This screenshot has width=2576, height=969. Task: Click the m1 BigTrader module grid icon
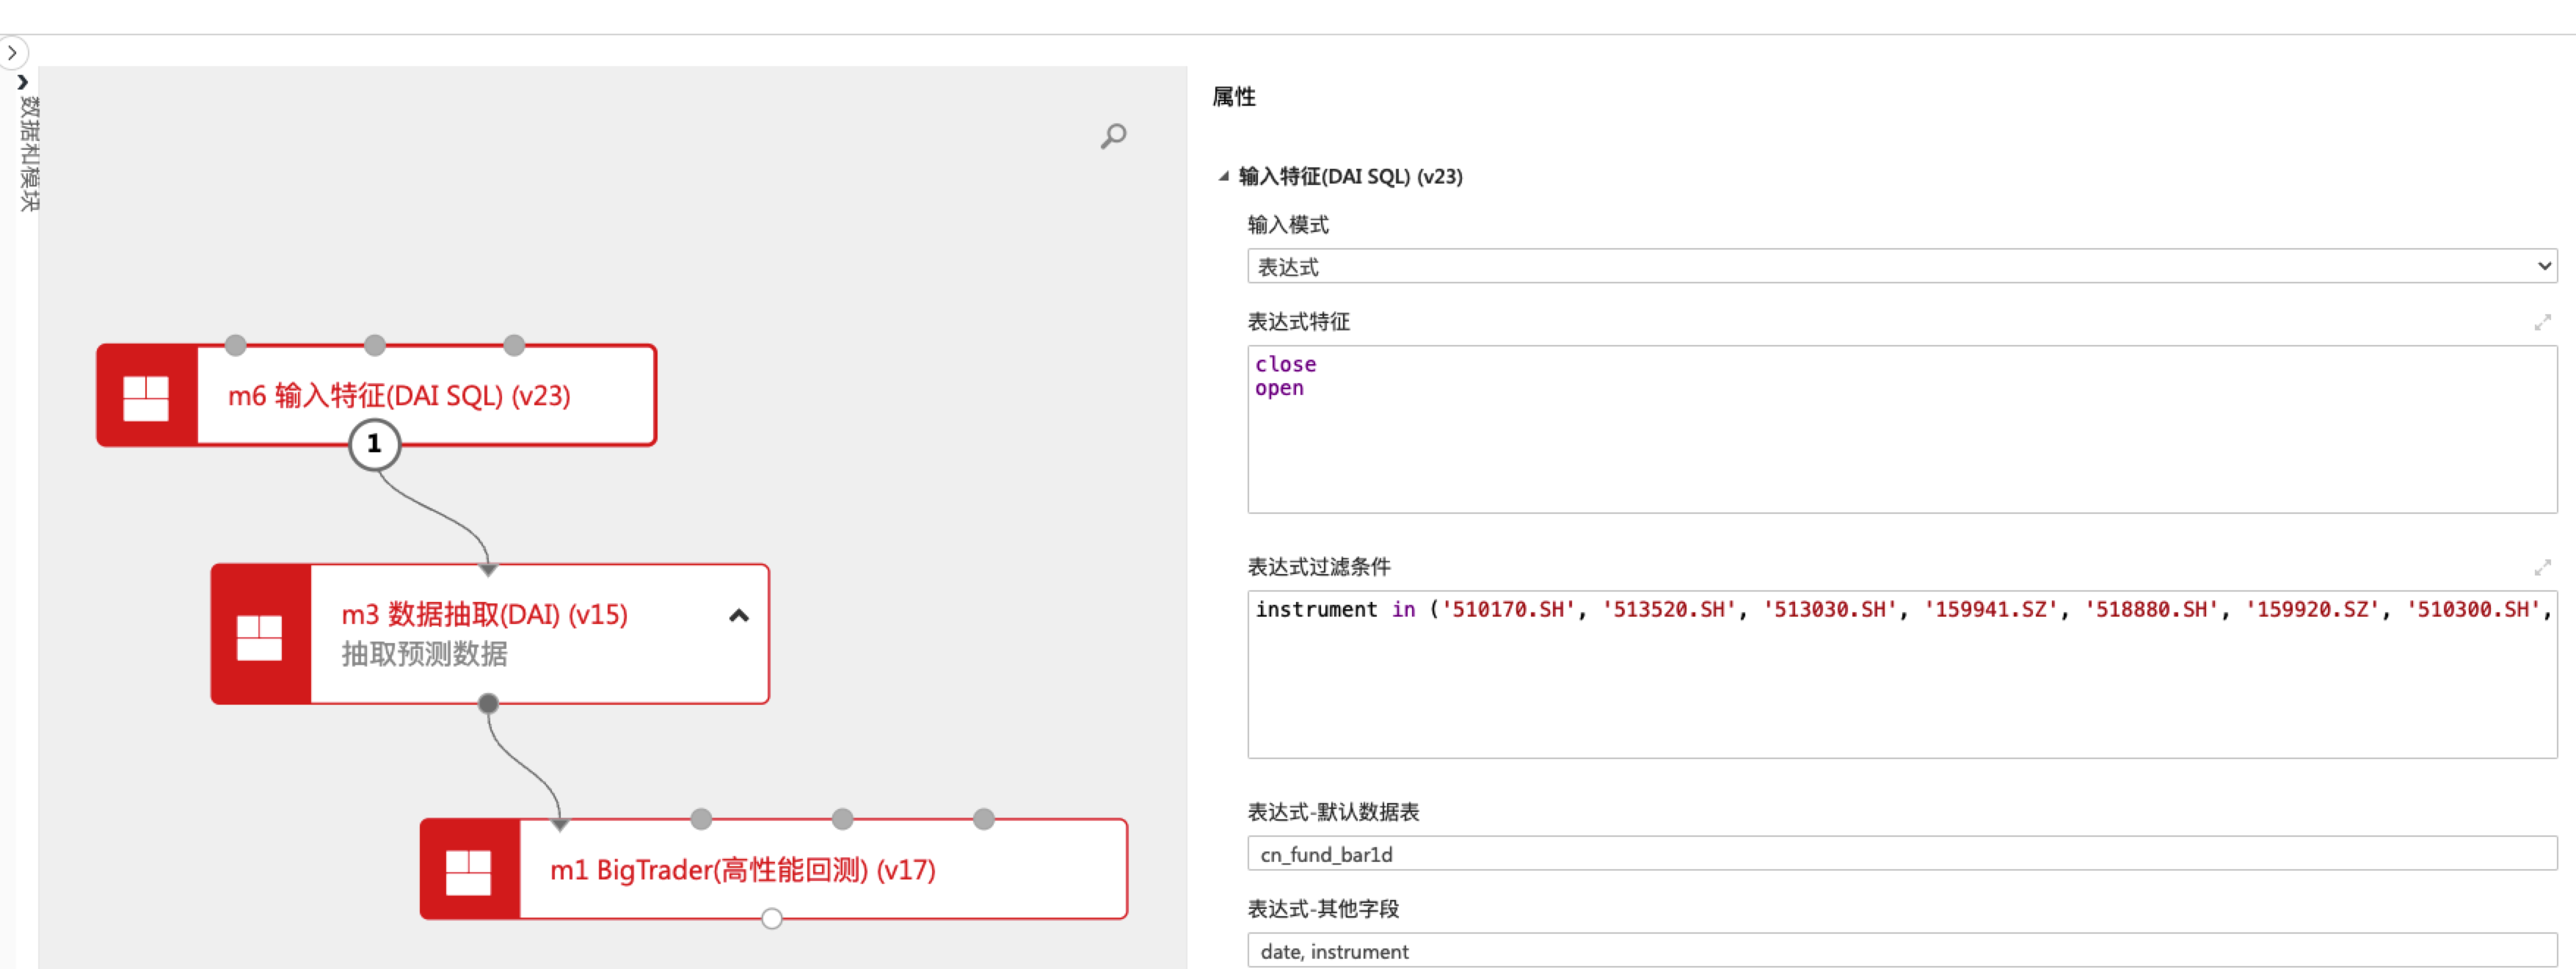click(x=468, y=871)
